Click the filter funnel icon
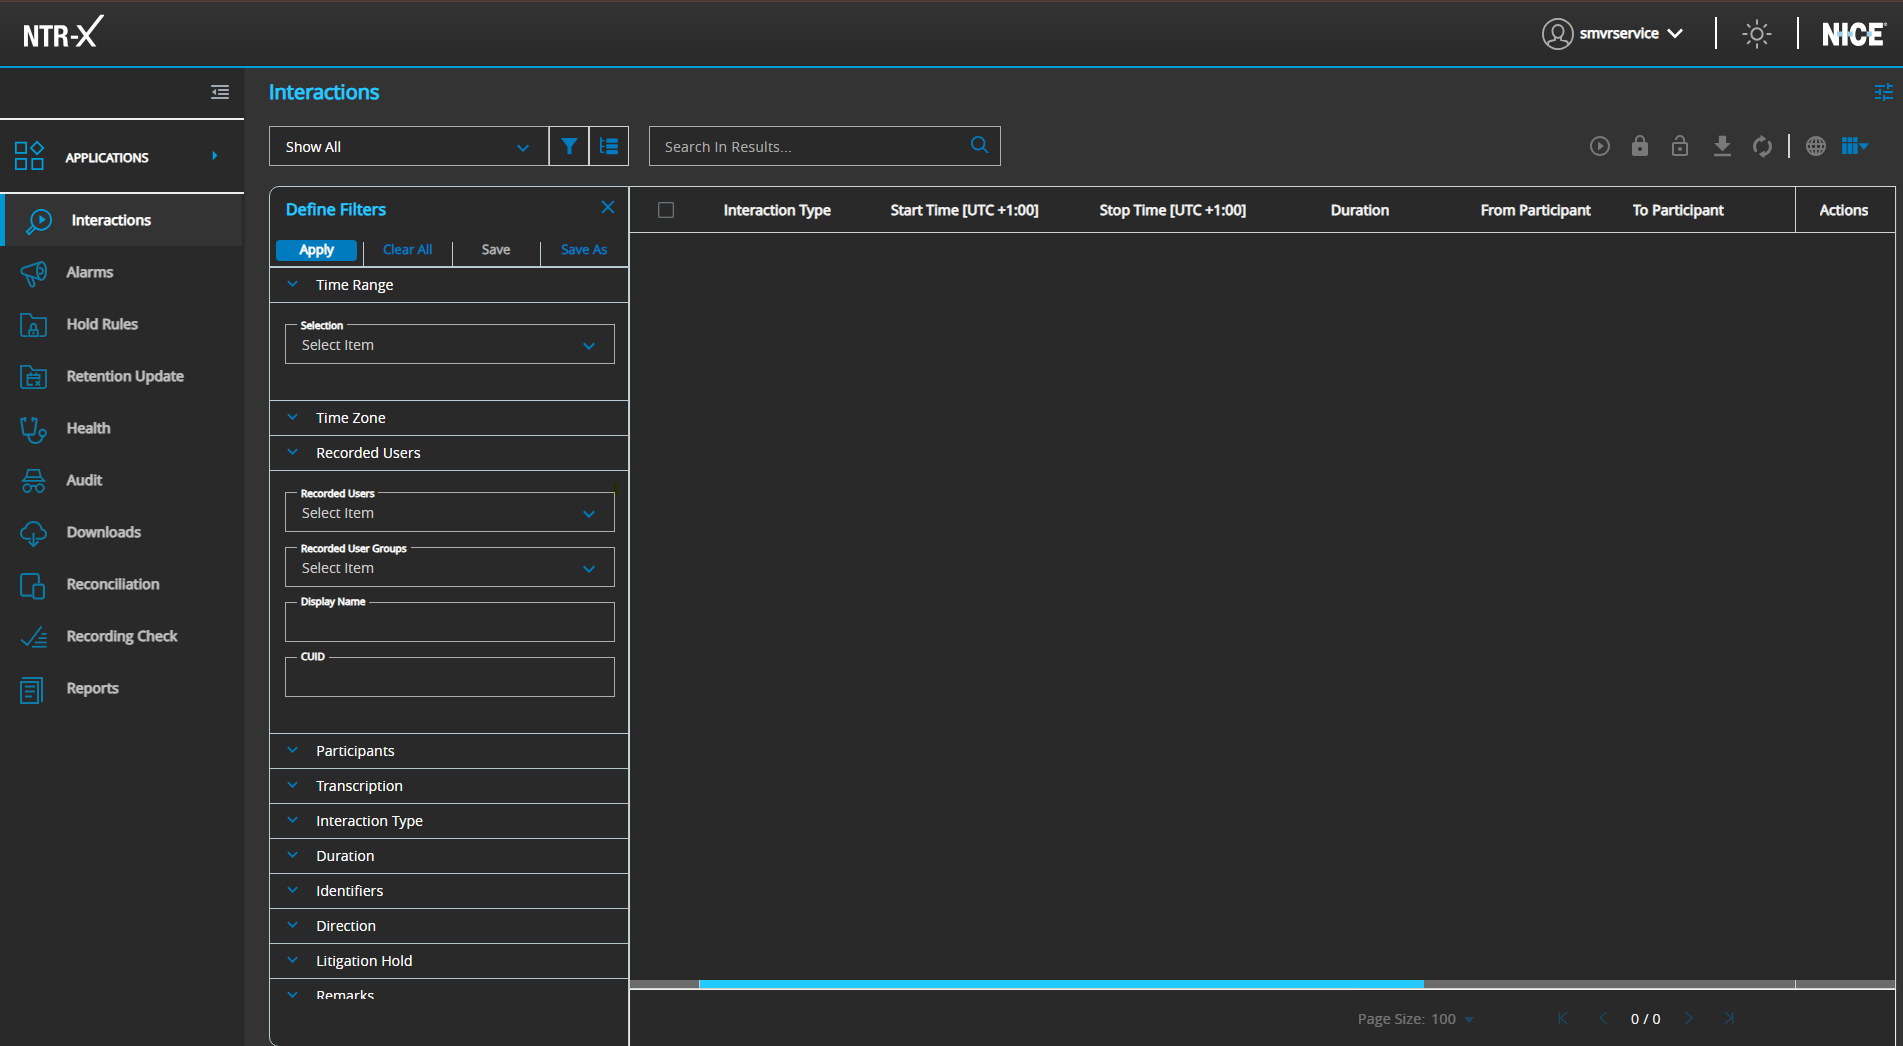The width and height of the screenshot is (1903, 1046). (569, 146)
